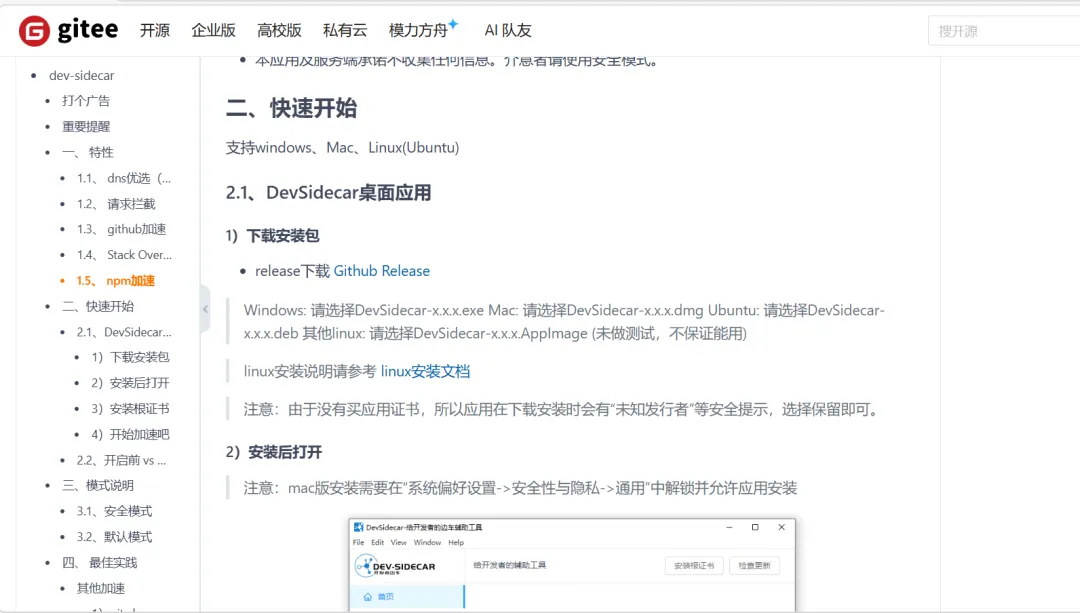Select 3) 安装根证书 outline entry
Image resolution: width=1080 pixels, height=613 pixels.
tap(130, 409)
